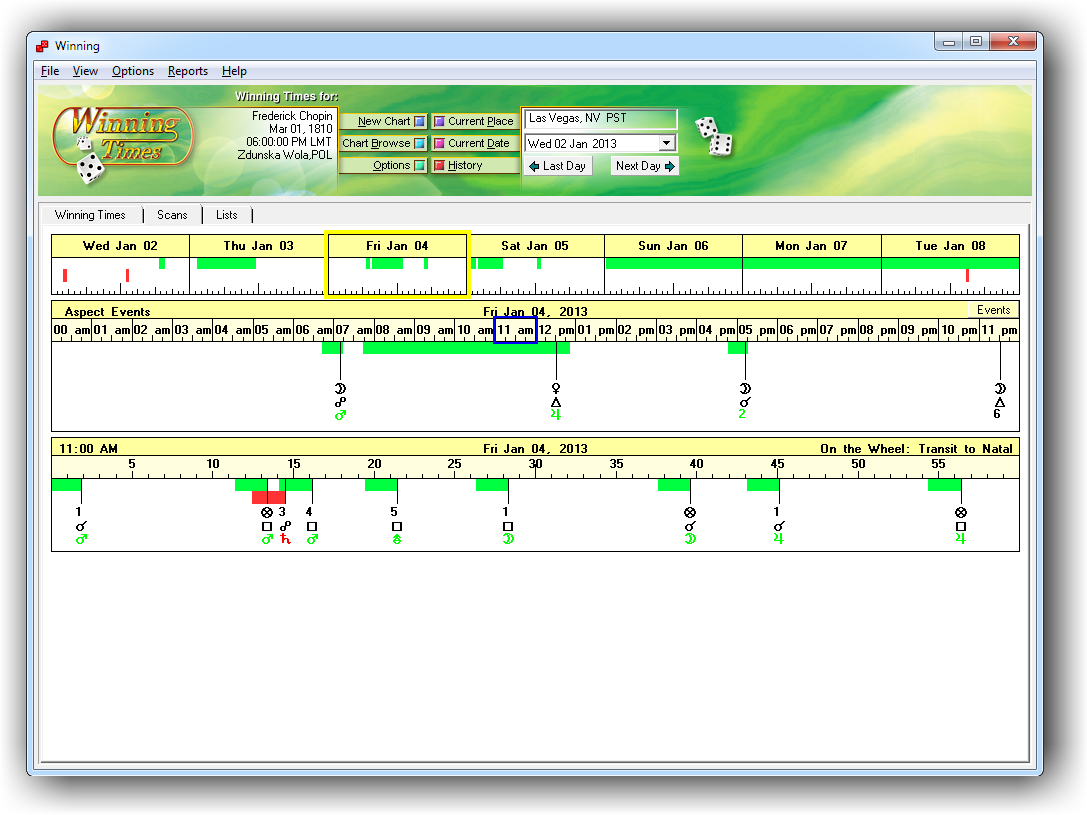
Task: Open the Reports menu
Action: pos(188,71)
